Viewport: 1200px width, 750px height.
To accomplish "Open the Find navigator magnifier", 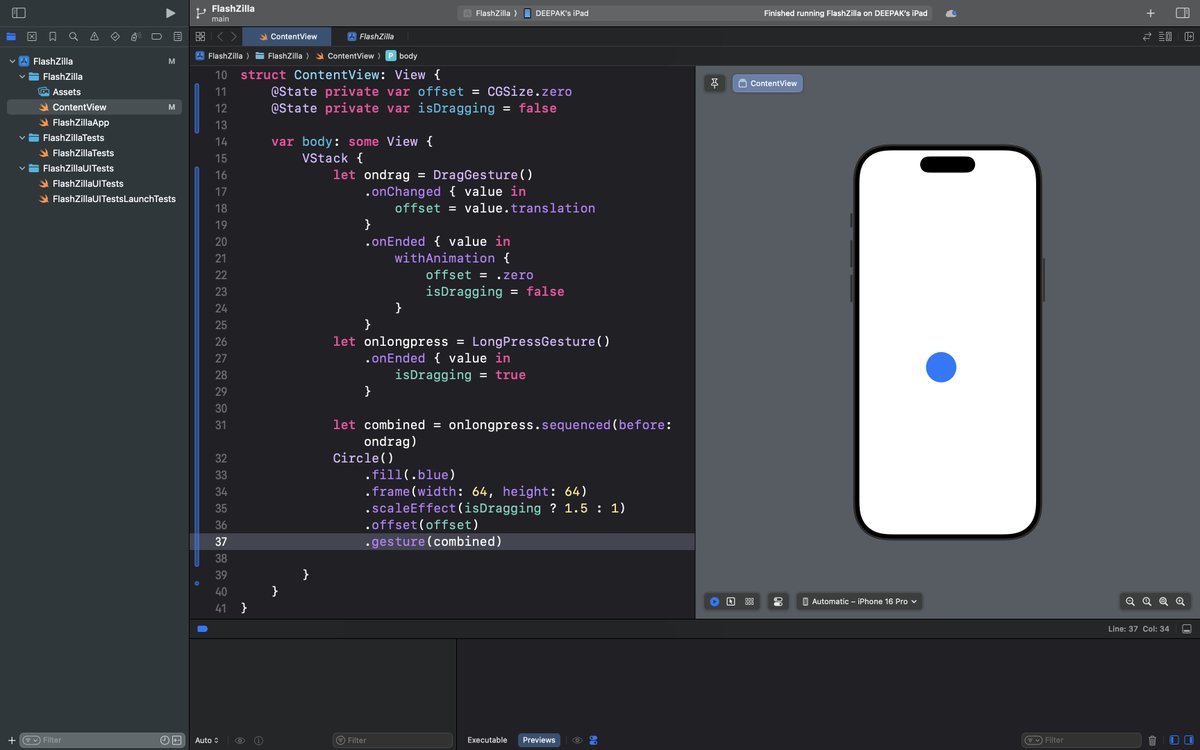I will click(73, 36).
